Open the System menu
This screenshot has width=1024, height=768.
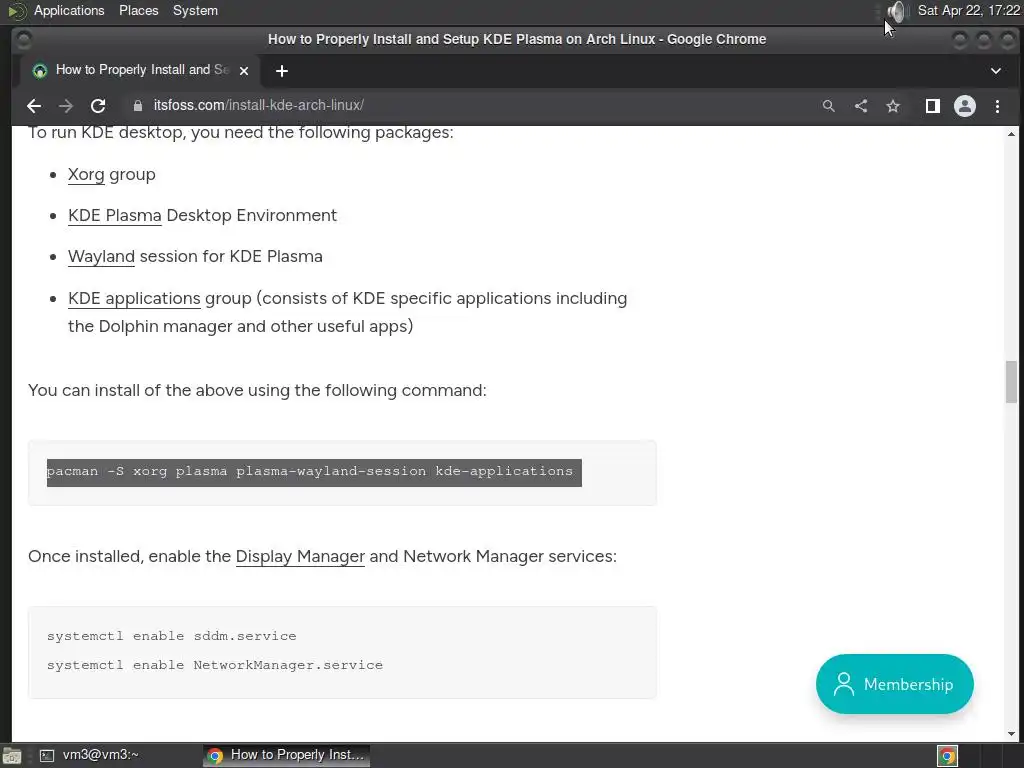[x=195, y=10]
